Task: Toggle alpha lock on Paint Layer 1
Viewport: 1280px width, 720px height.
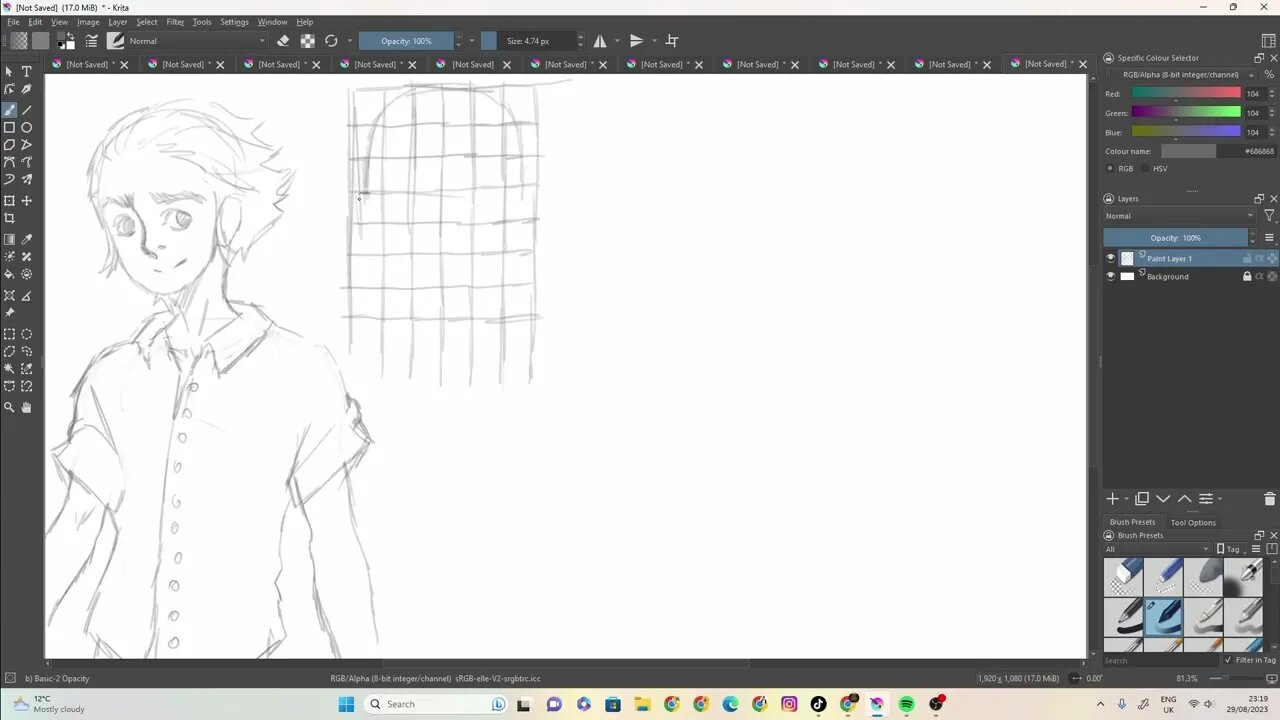Action: pyautogui.click(x=1272, y=258)
